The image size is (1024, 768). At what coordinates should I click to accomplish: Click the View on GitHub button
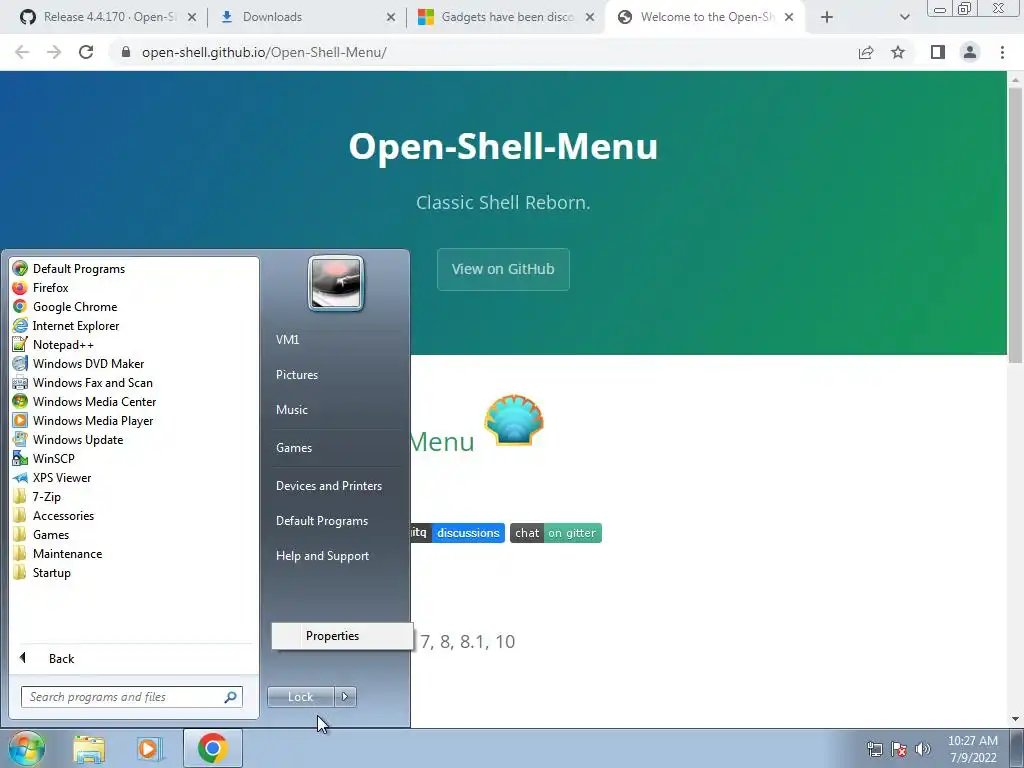[503, 269]
